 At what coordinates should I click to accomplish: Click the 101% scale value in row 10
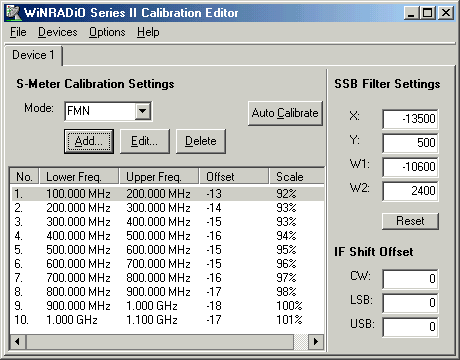pyautogui.click(x=289, y=320)
